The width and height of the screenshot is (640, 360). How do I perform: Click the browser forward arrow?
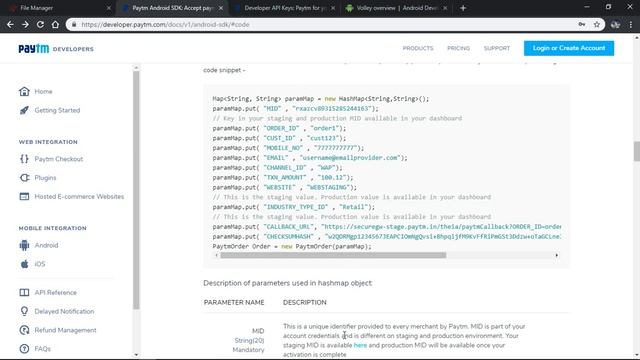25,24
